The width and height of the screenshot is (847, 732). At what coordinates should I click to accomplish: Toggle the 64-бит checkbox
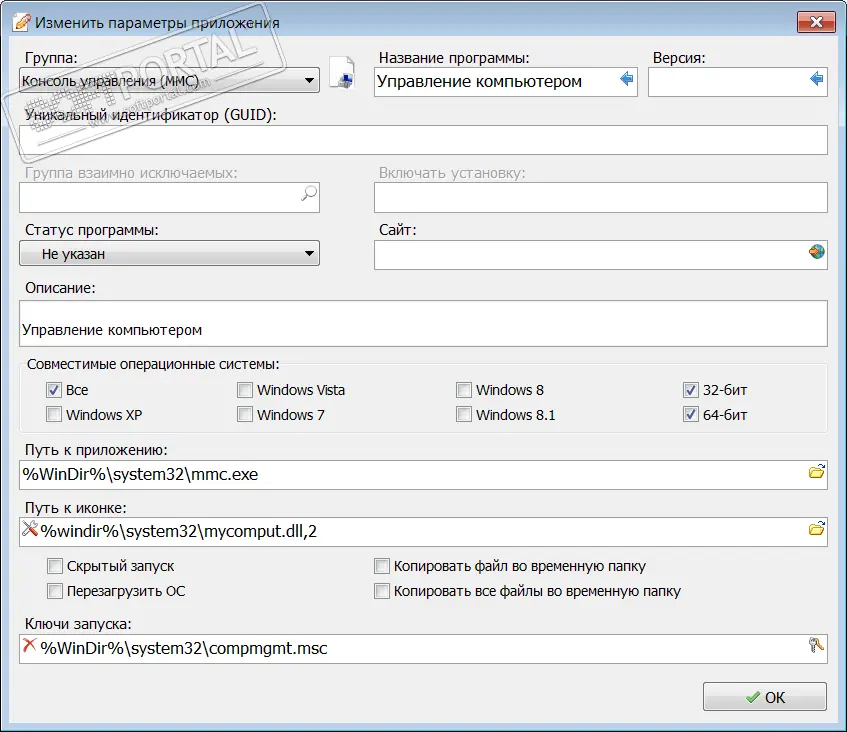coord(691,414)
